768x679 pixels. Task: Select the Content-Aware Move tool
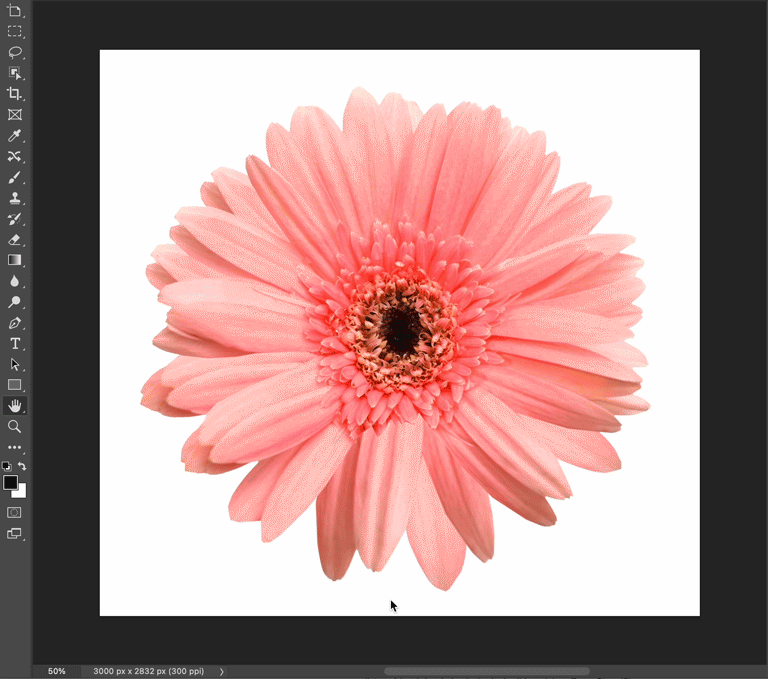coord(15,156)
